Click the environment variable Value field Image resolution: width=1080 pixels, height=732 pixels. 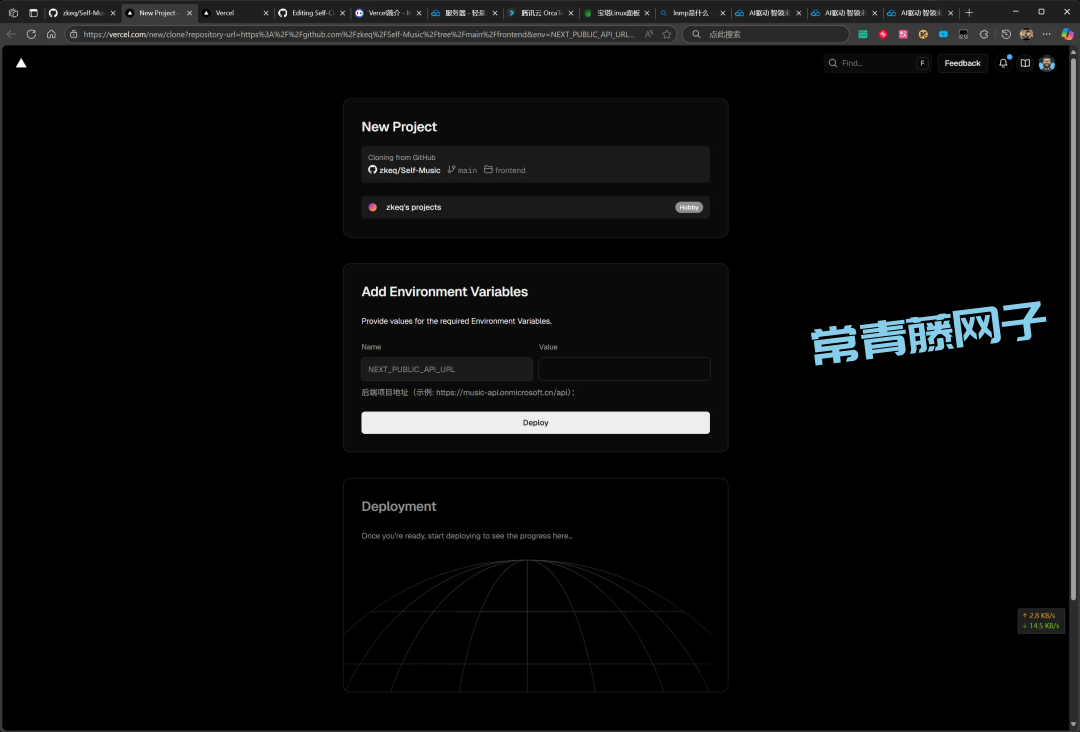(624, 369)
